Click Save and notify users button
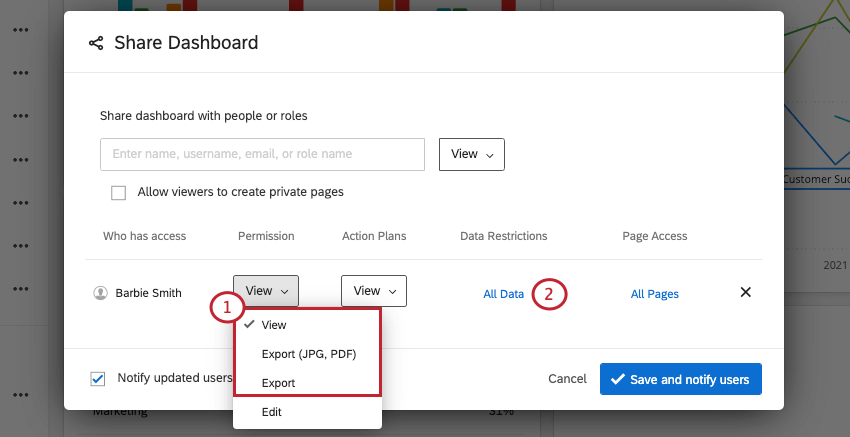This screenshot has width=850, height=437. pyautogui.click(x=680, y=379)
